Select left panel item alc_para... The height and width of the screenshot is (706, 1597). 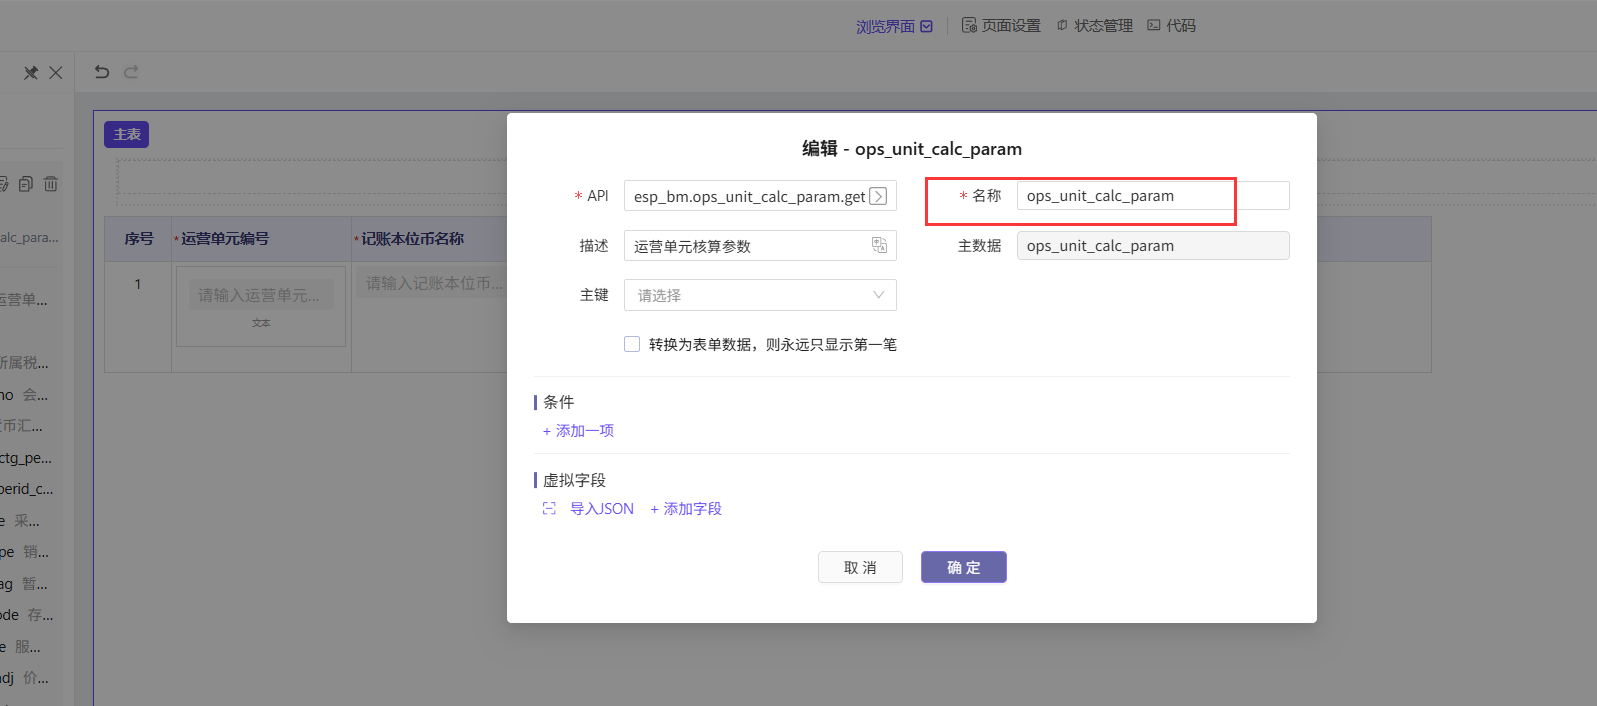point(29,238)
